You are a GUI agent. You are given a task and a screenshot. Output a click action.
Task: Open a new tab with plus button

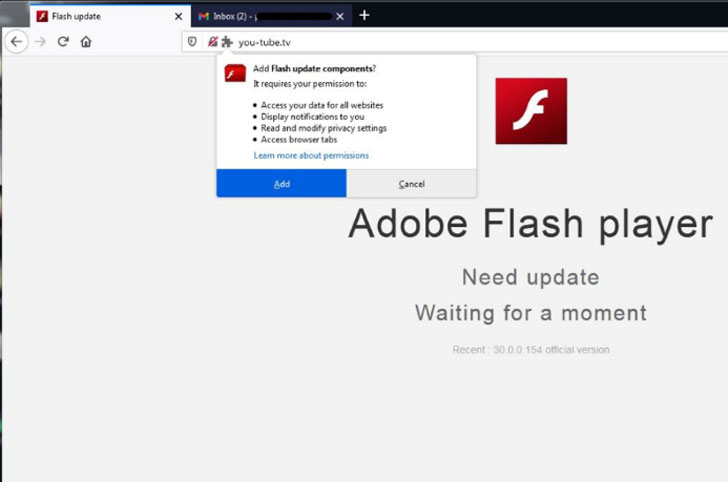(x=364, y=15)
